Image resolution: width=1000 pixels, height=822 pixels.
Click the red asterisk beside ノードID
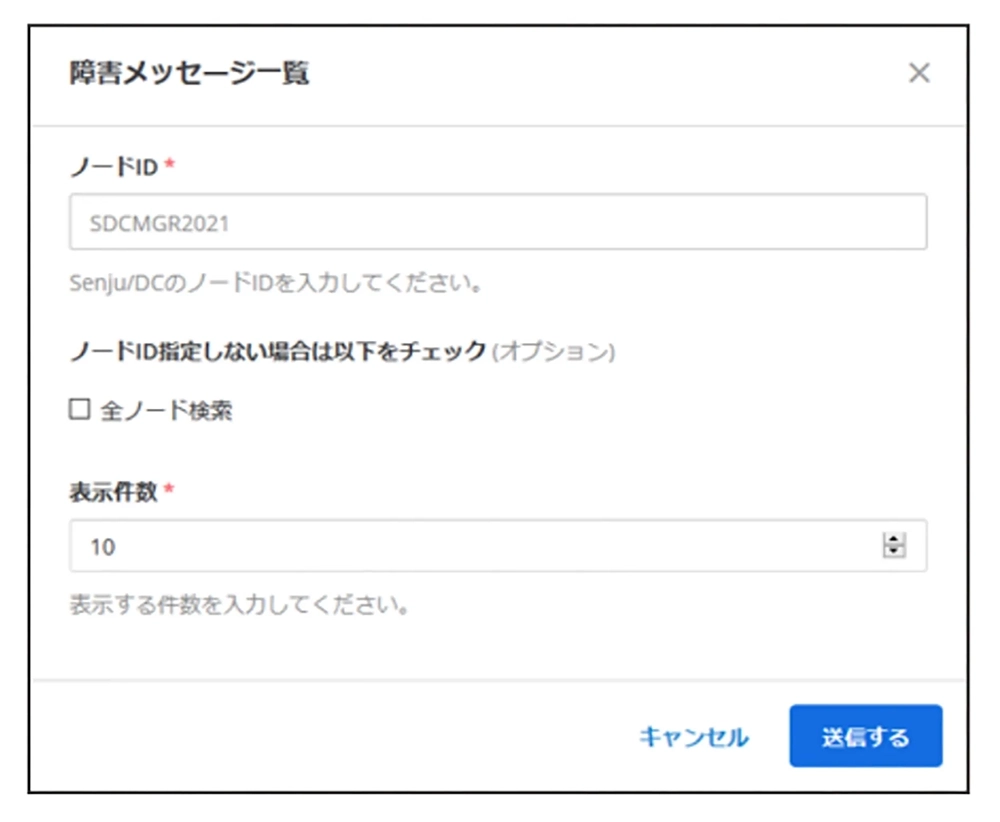(170, 164)
